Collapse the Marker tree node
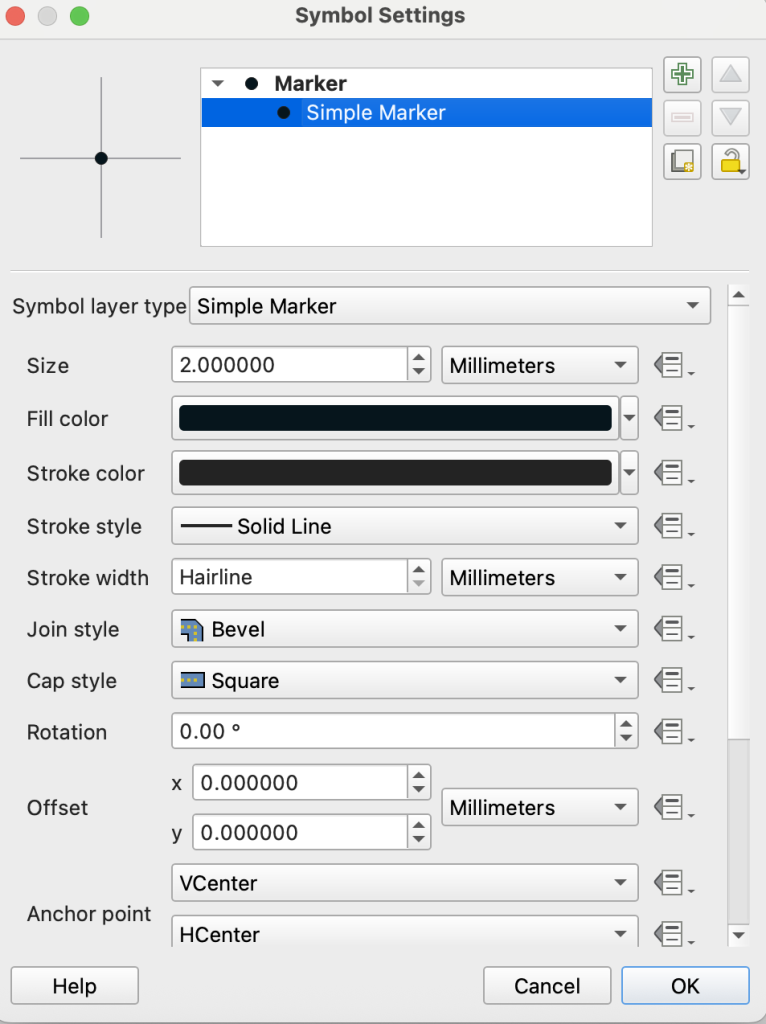This screenshot has width=766, height=1024. 218,85
